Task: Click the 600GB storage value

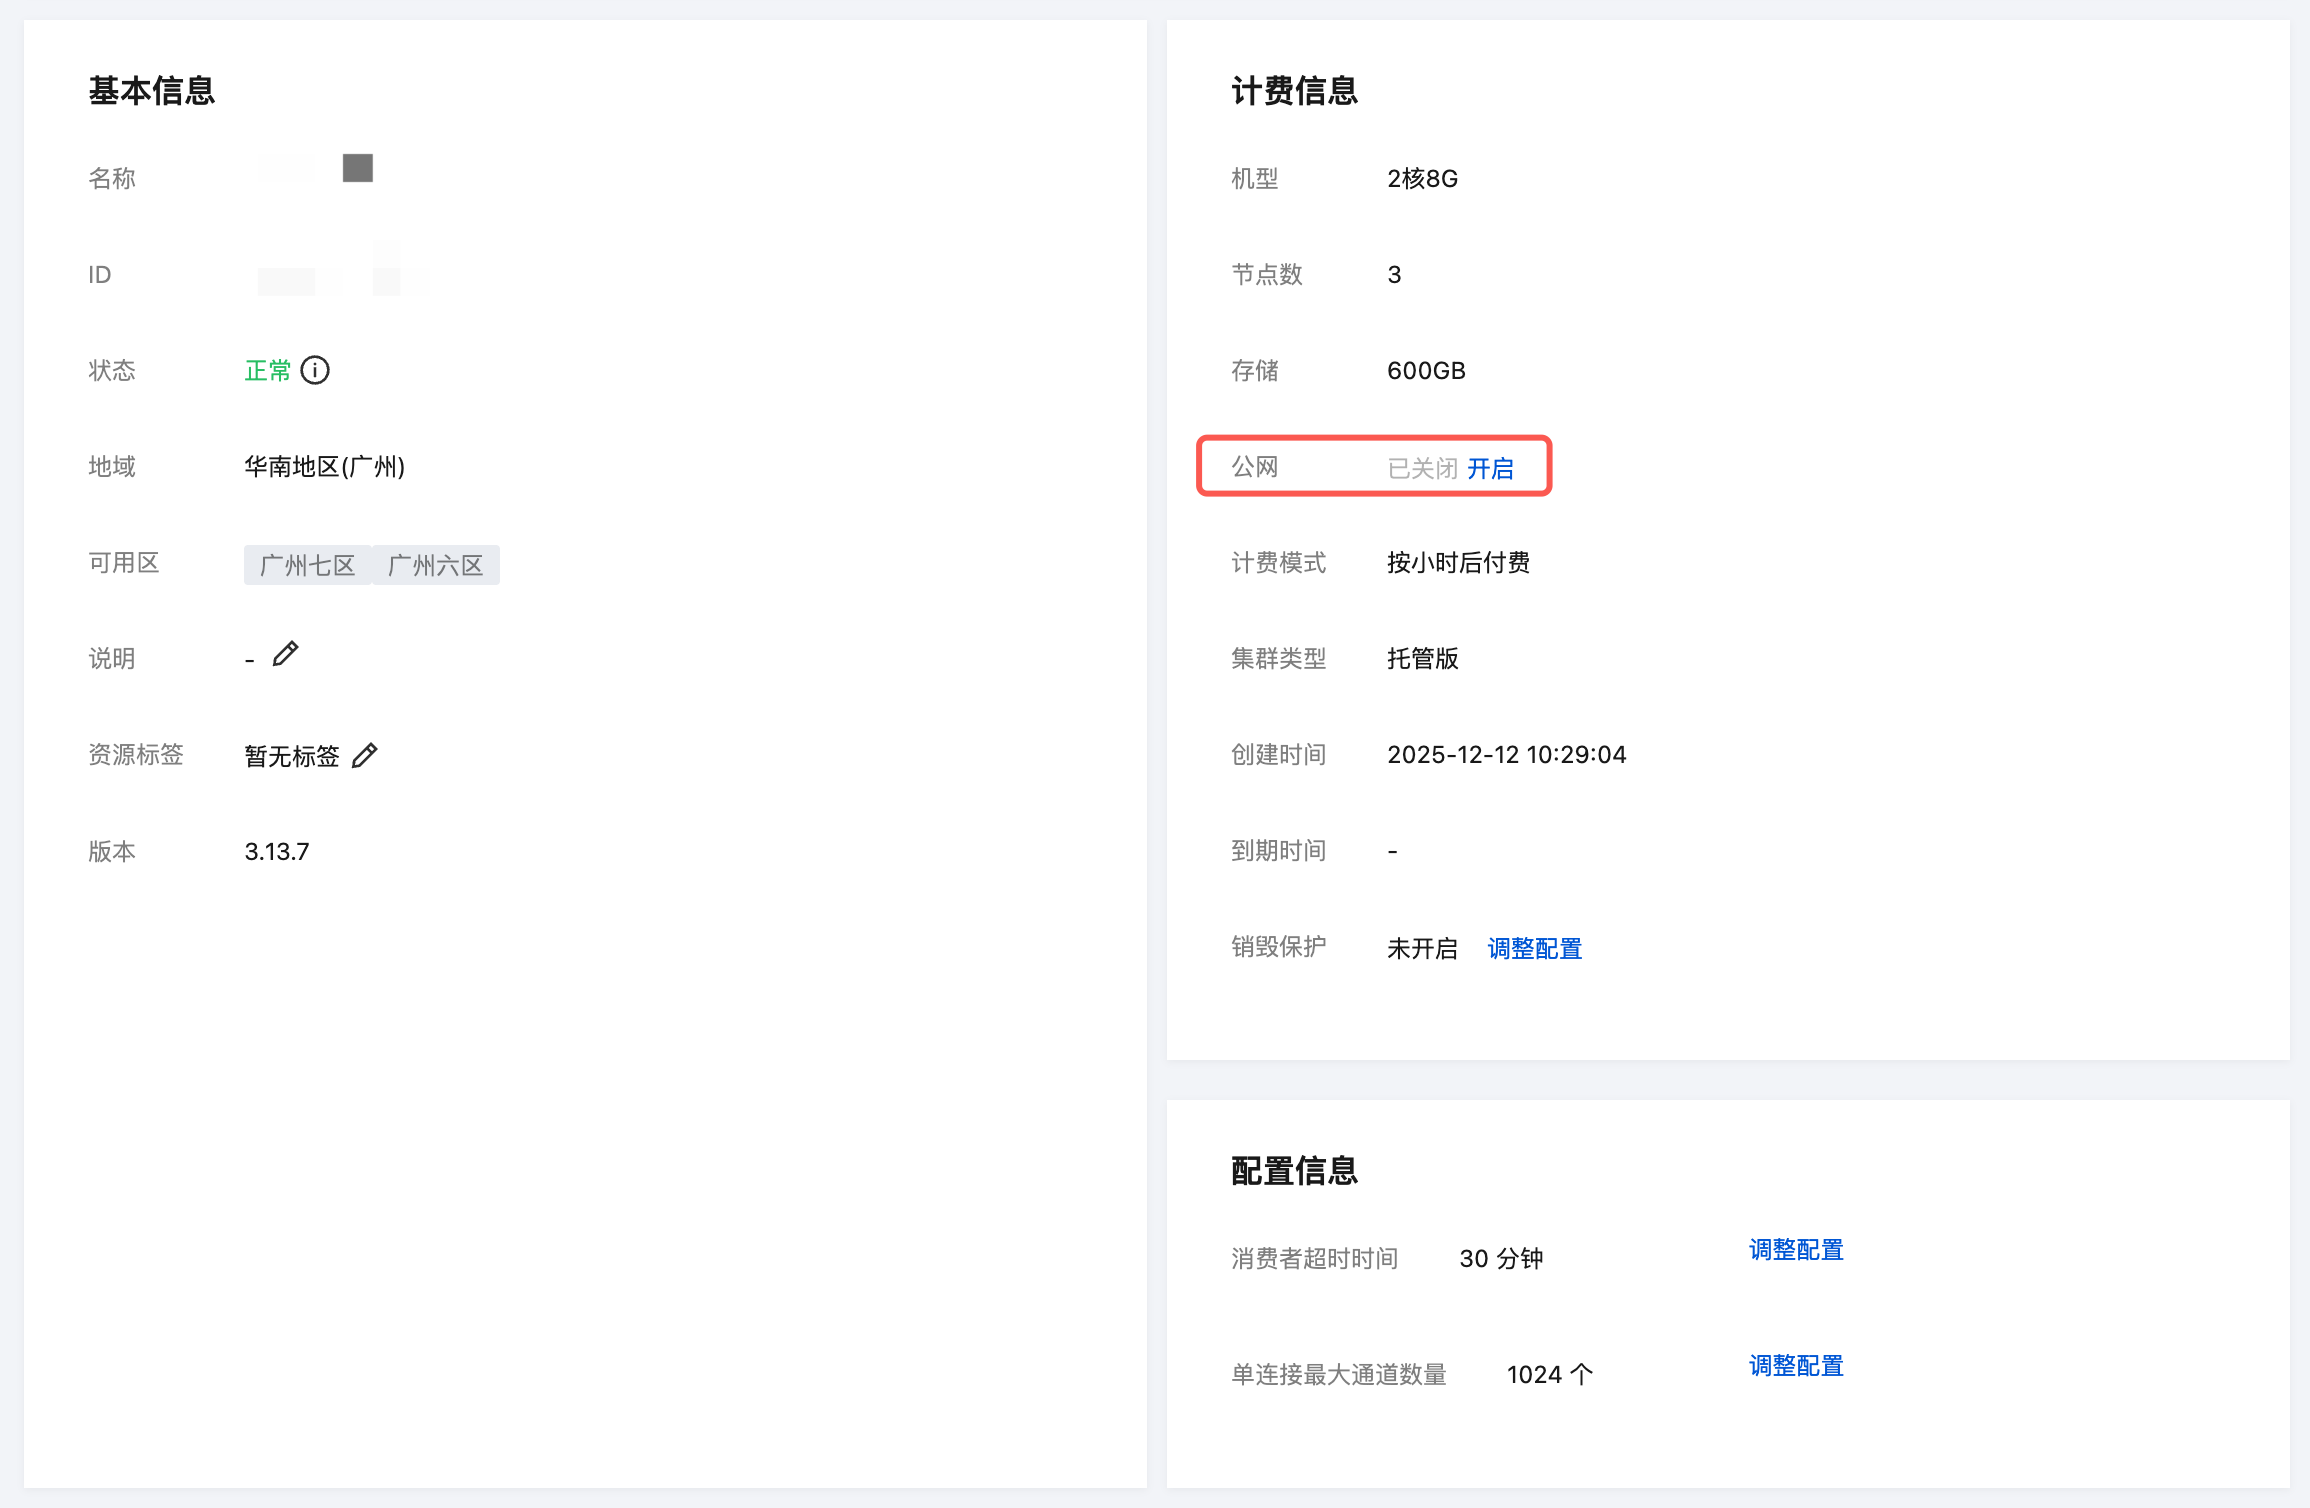Action: coord(1426,371)
